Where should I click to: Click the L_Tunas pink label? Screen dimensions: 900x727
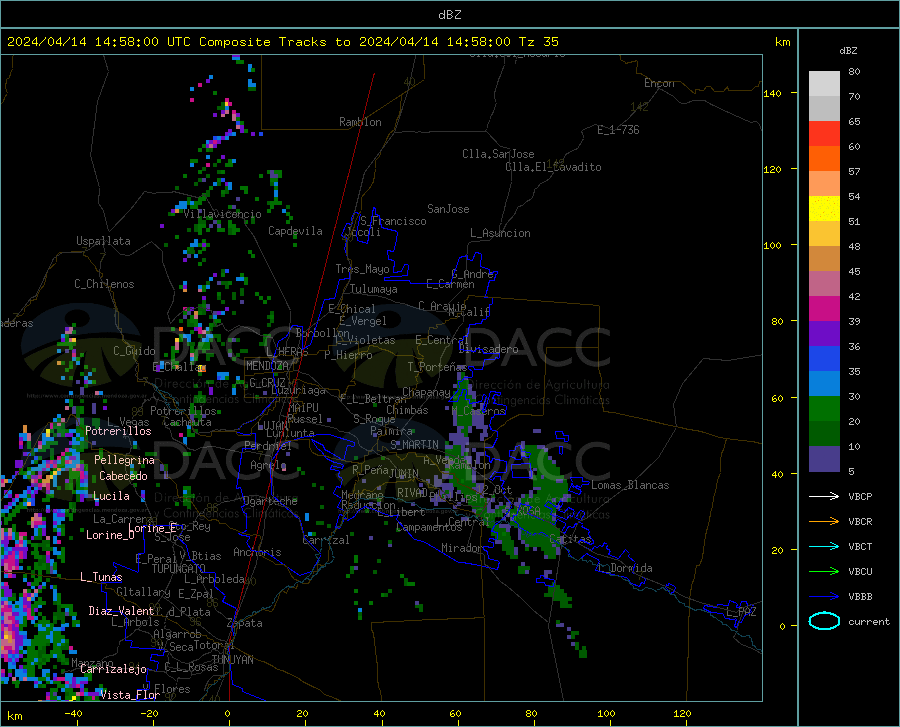[101, 577]
